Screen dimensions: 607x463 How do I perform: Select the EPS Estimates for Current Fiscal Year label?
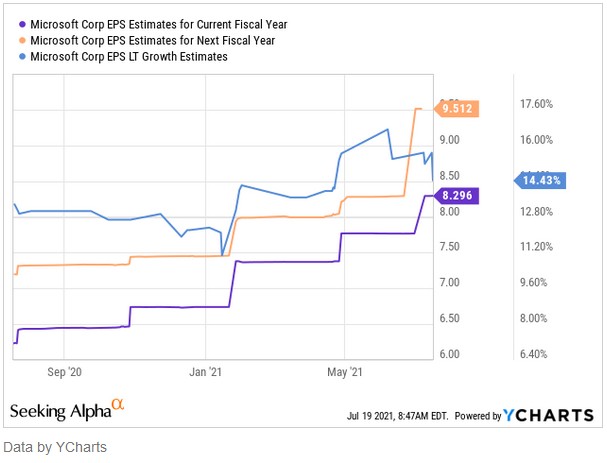[159, 24]
